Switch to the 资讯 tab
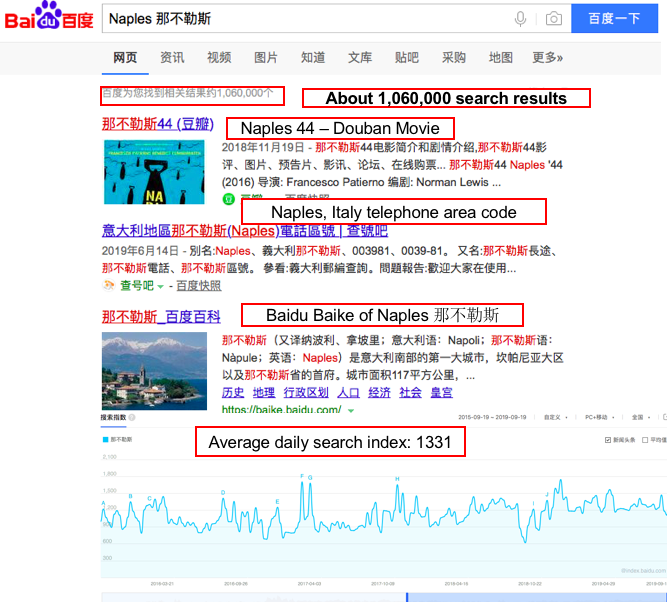This screenshot has width=667, height=602. (172, 57)
